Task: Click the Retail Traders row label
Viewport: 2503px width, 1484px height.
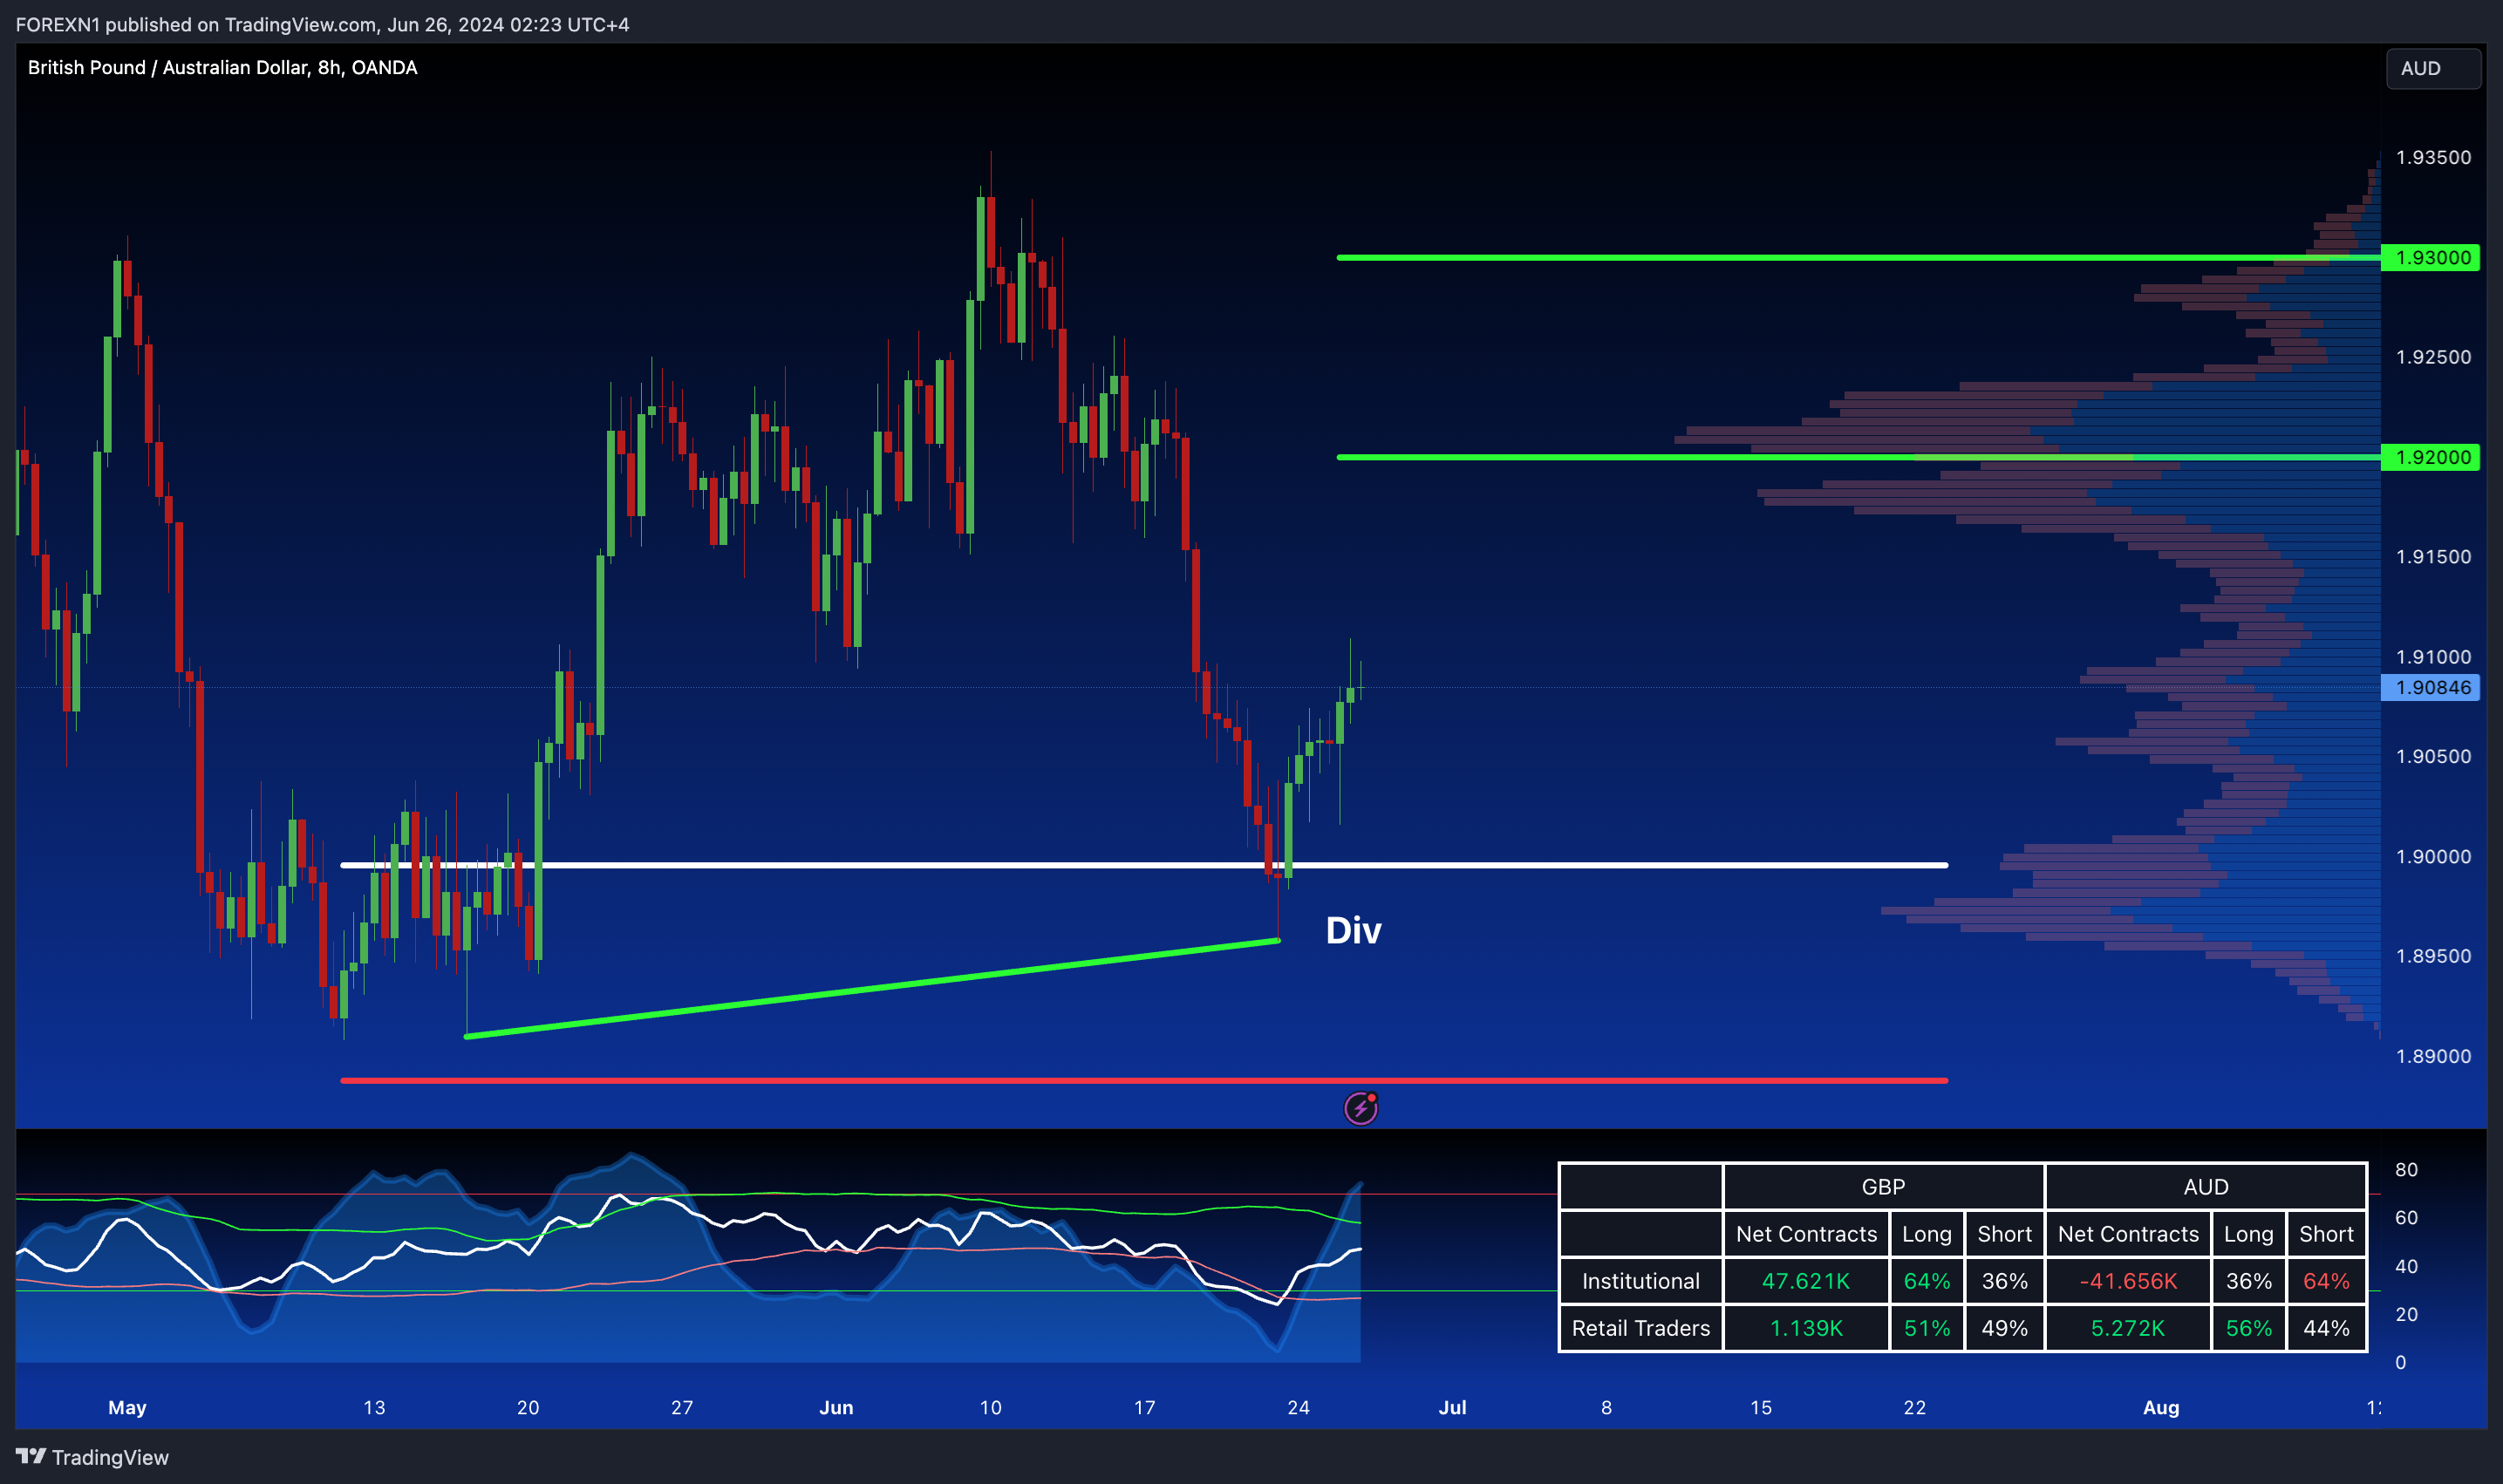Action: coord(1640,1328)
